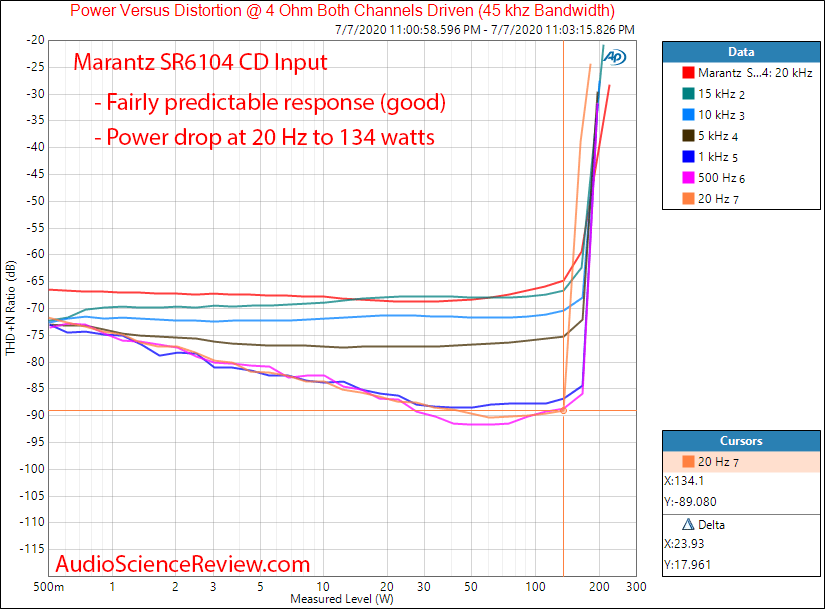825x609 pixels.
Task: Click the light blue 10 kHz legend swatch
Action: pyautogui.click(x=688, y=115)
